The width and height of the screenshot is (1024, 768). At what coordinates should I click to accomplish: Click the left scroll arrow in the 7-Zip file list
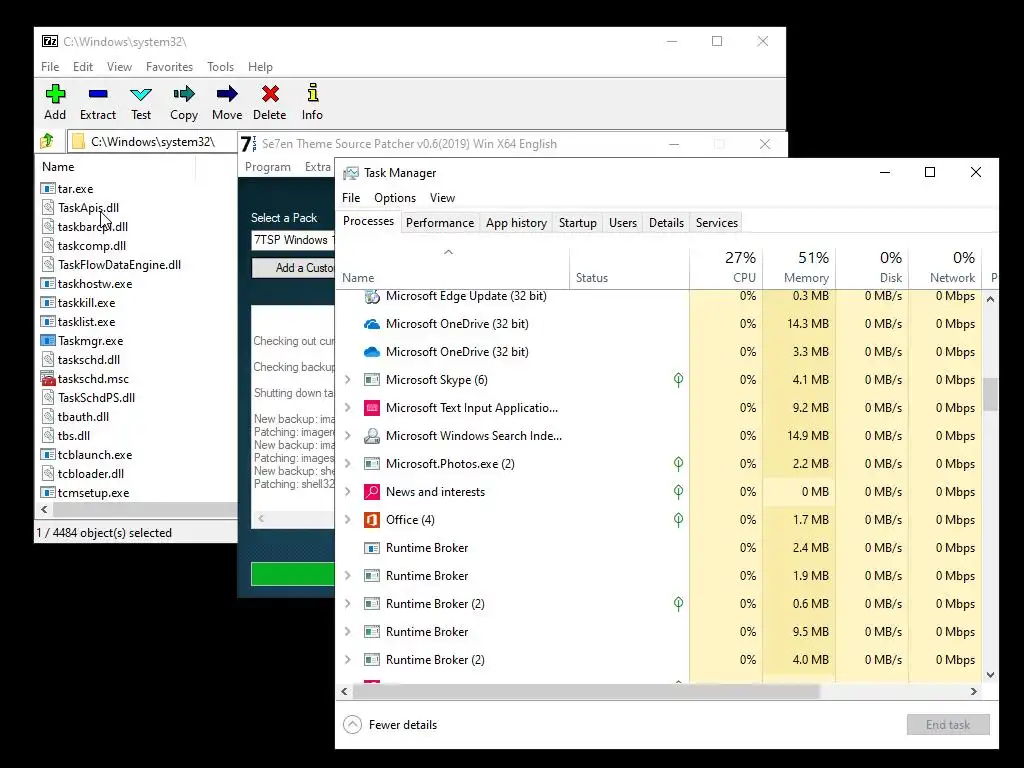coord(44,509)
